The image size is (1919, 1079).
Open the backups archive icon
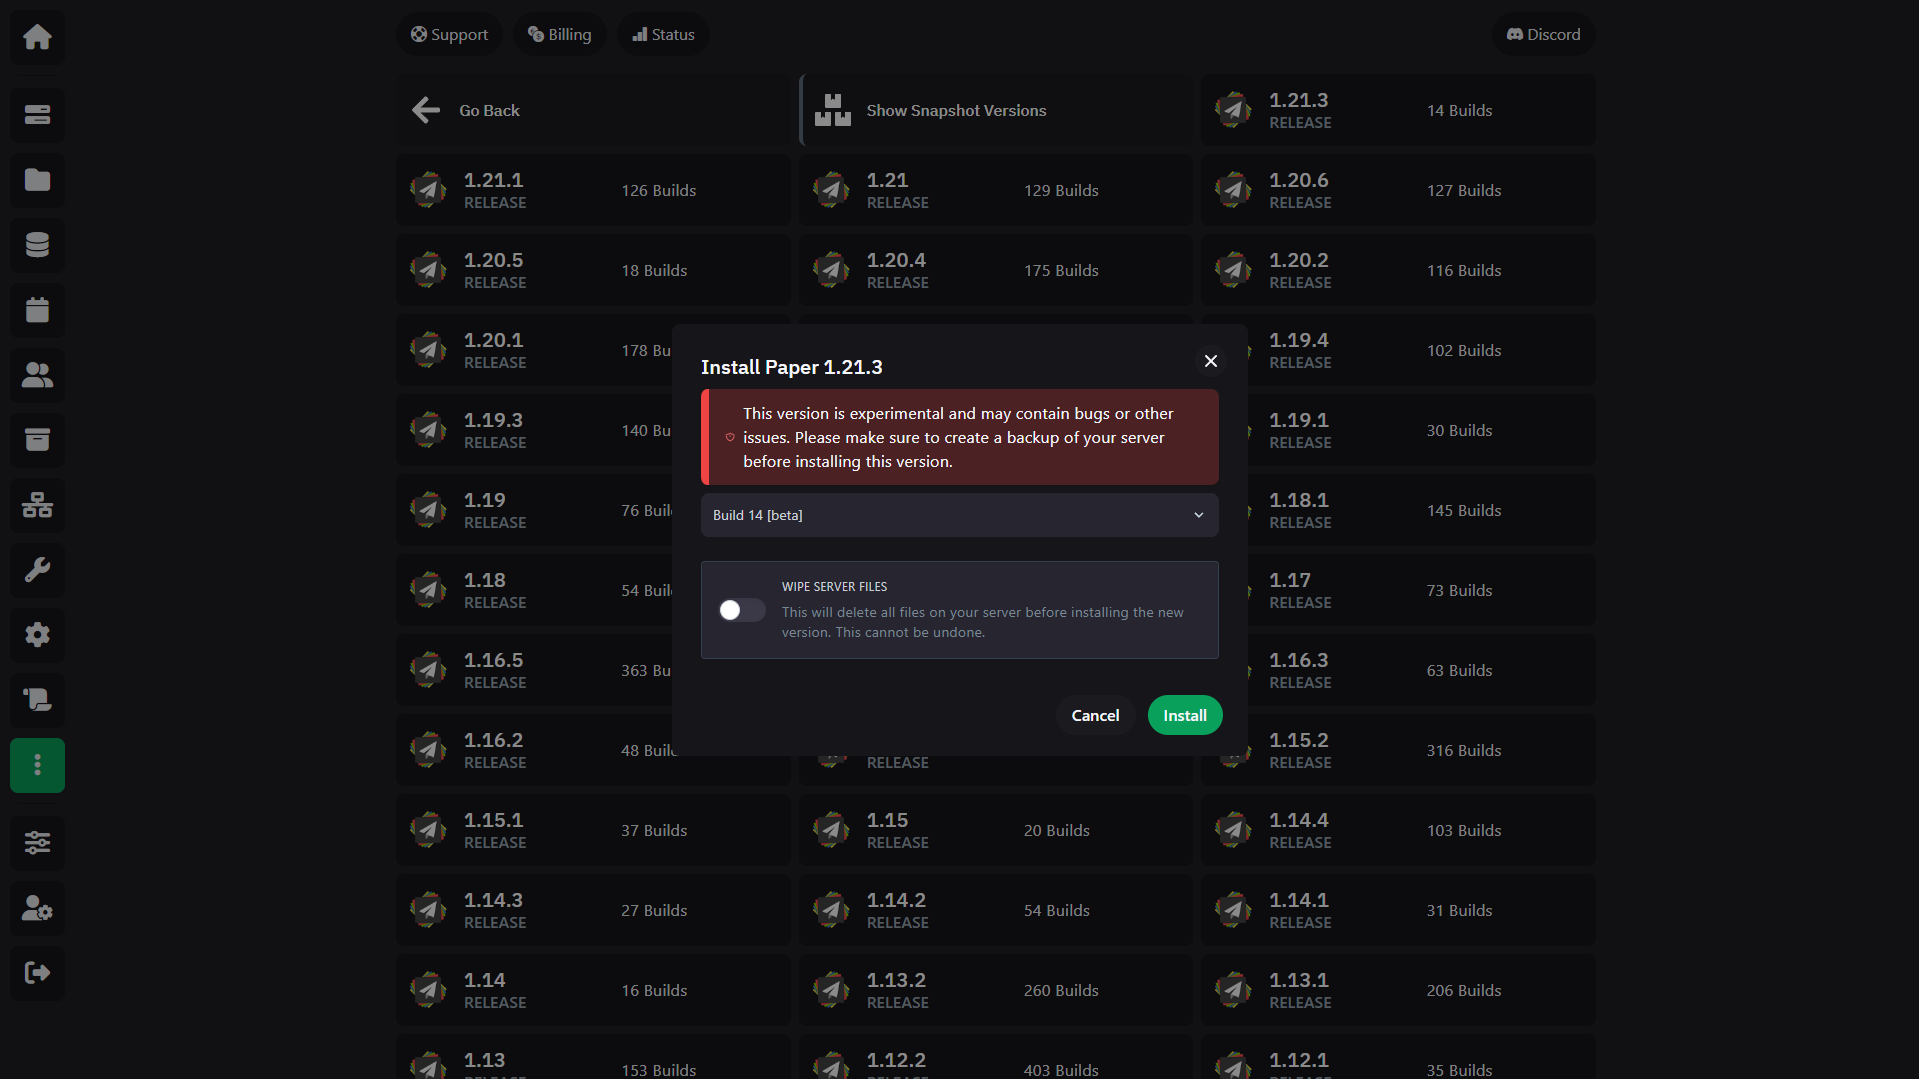click(37, 440)
